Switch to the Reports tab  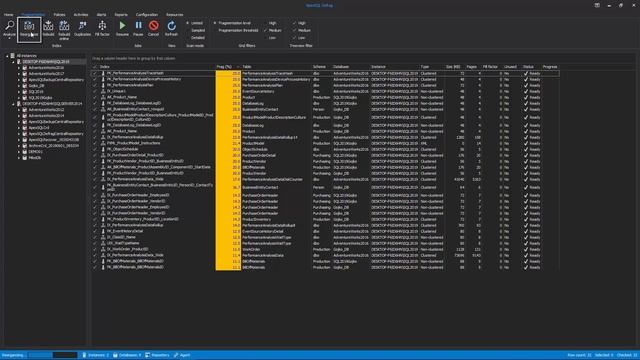pyautogui.click(x=121, y=15)
